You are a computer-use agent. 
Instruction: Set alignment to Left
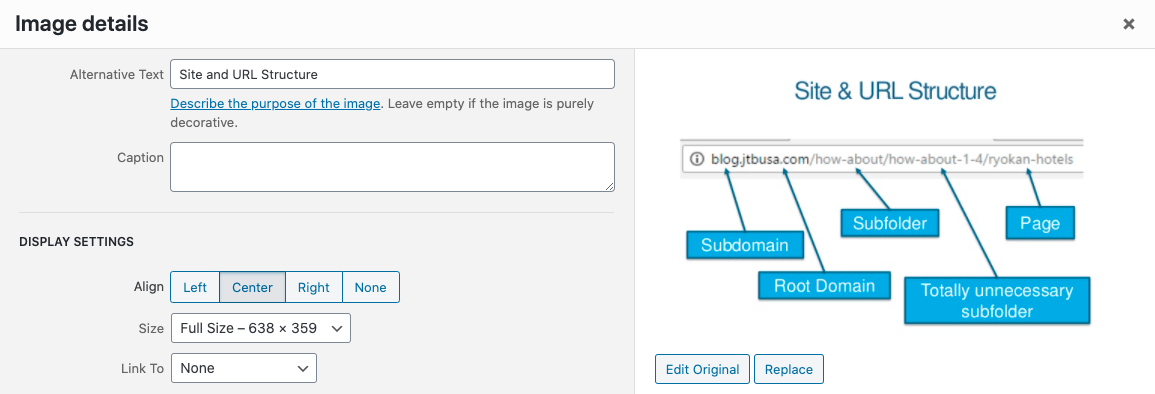tap(195, 287)
